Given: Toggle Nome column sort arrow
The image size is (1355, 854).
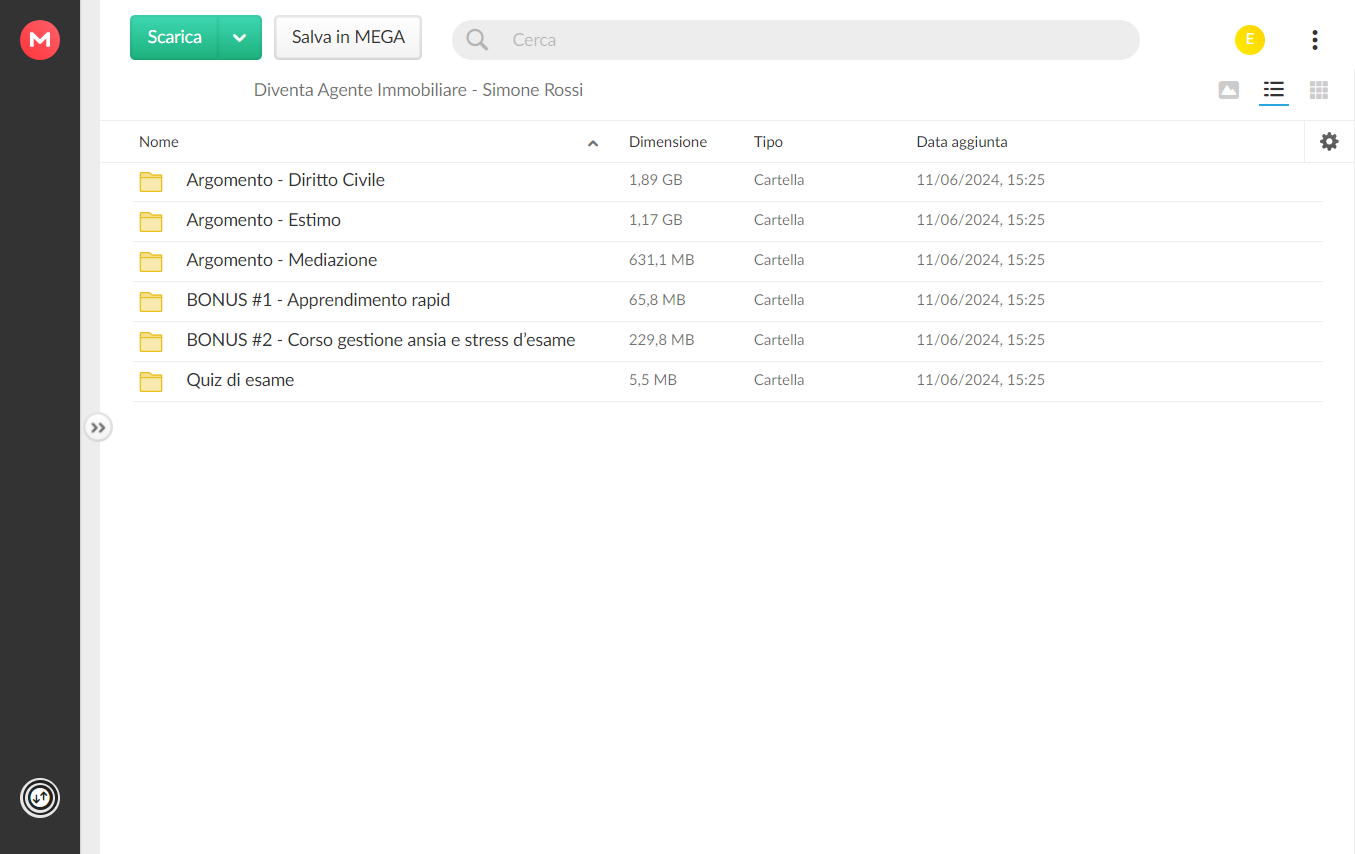Looking at the screenshot, I should pyautogui.click(x=593, y=143).
